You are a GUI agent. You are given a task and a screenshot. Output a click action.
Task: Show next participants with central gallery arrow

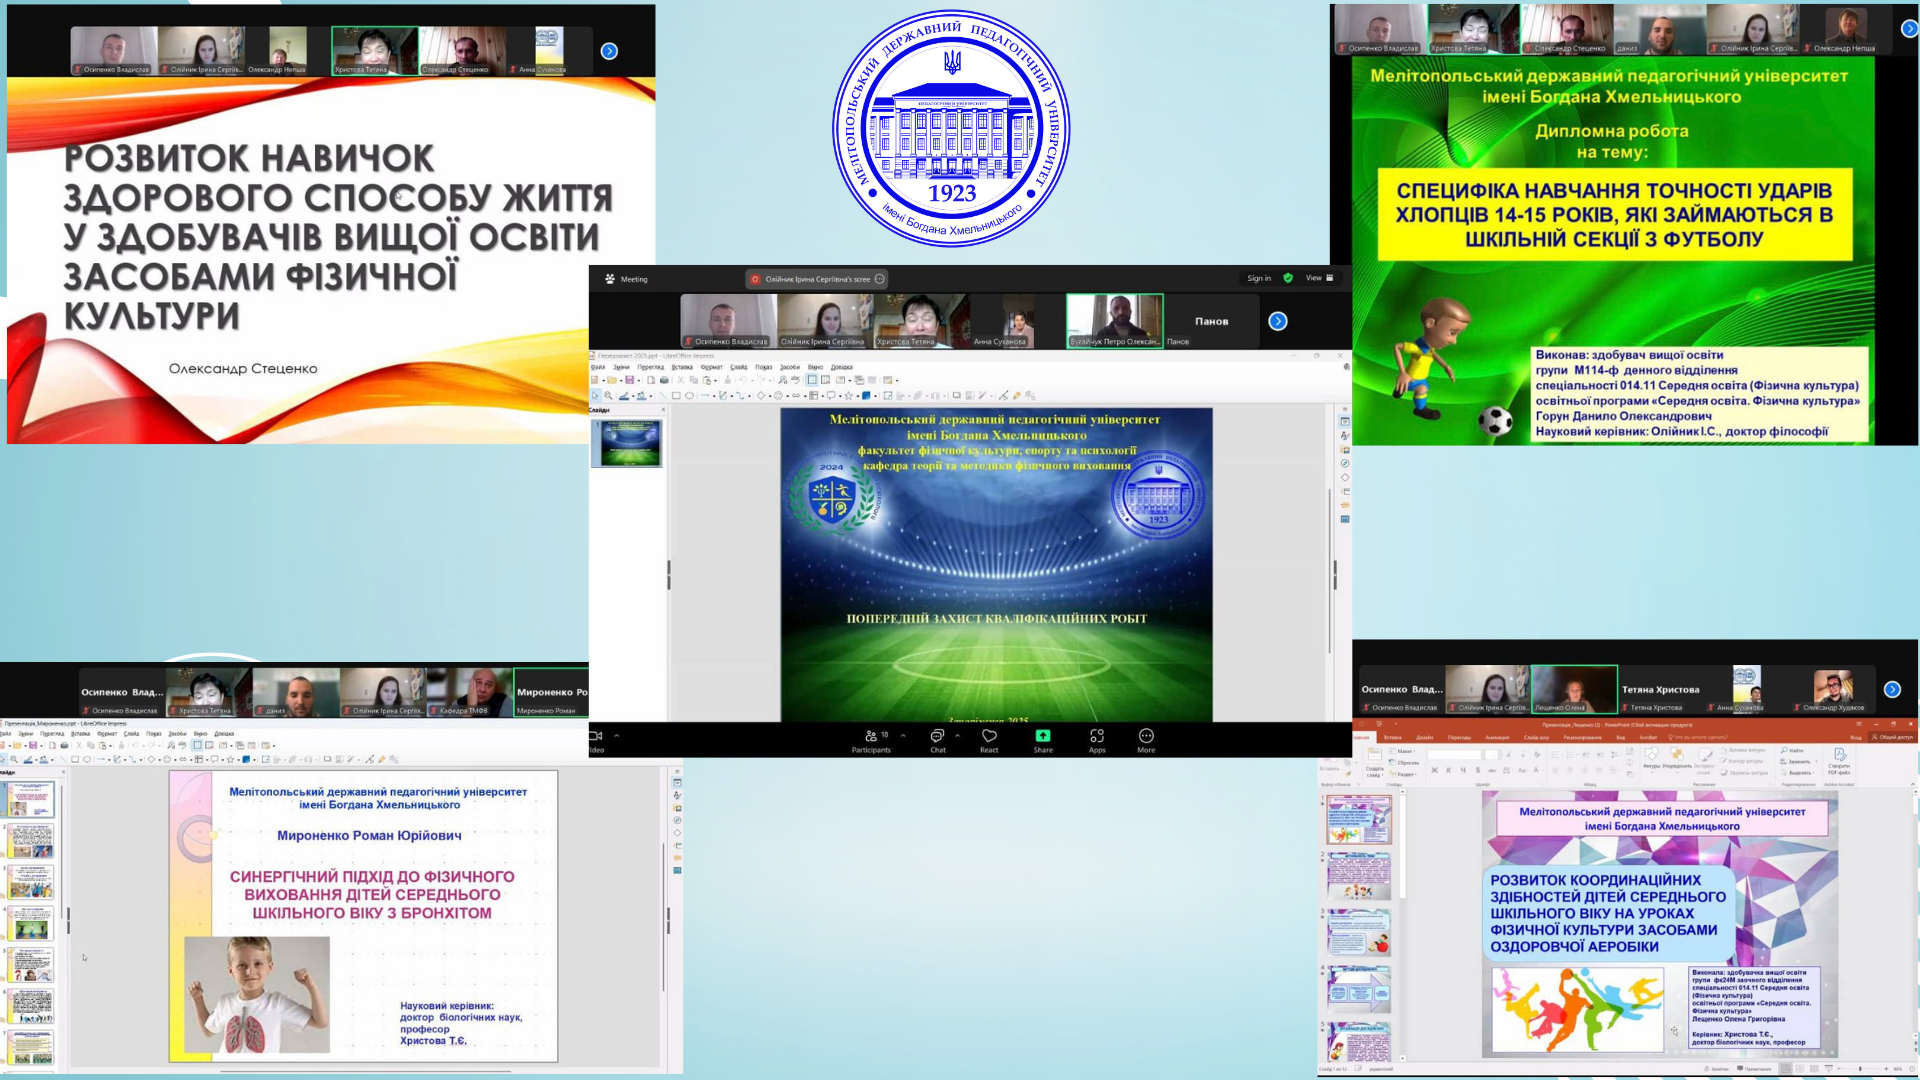click(1278, 321)
